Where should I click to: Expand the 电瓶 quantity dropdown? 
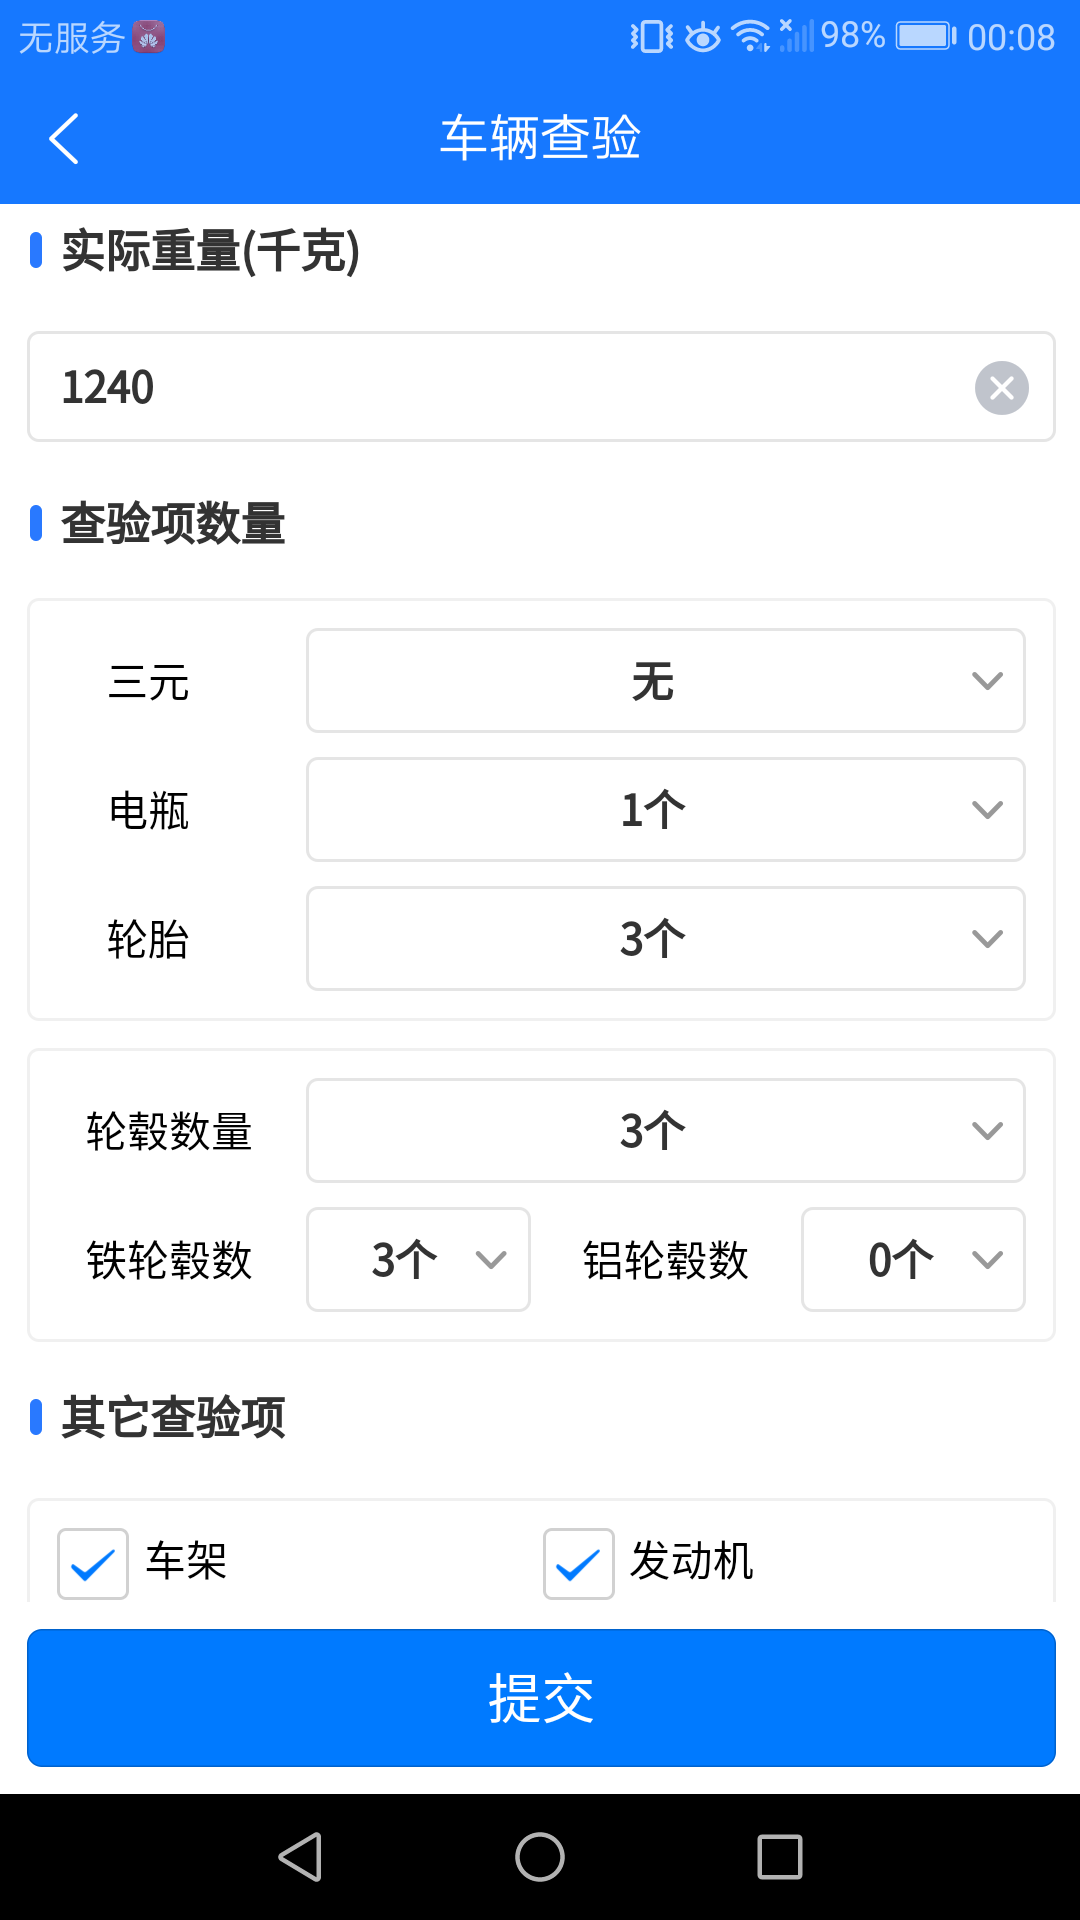point(665,810)
